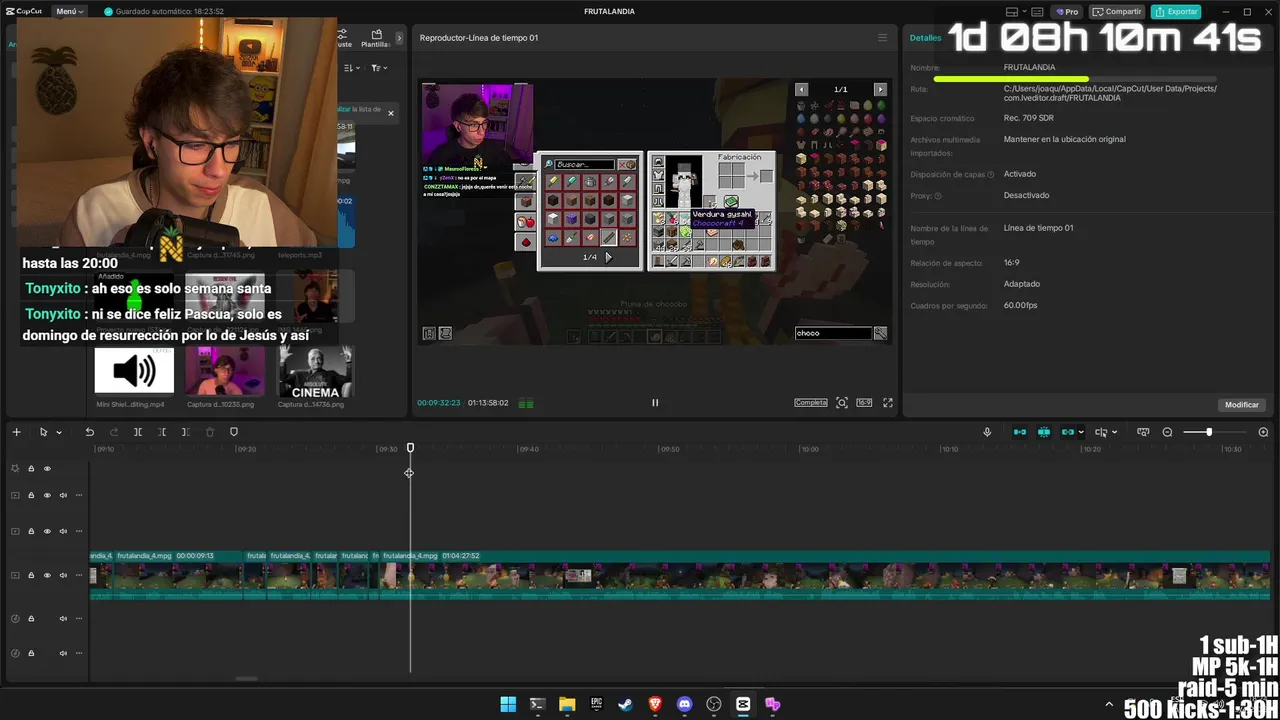Hide the top cover track eye
Viewport: 1280px width, 720px height.
[47, 468]
